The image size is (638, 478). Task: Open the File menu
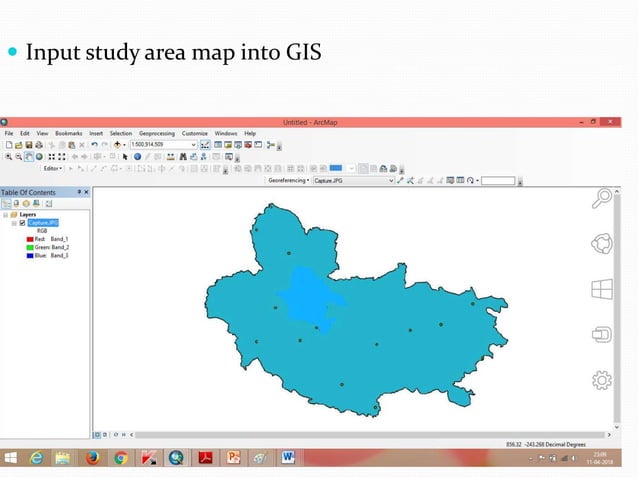tap(9, 133)
